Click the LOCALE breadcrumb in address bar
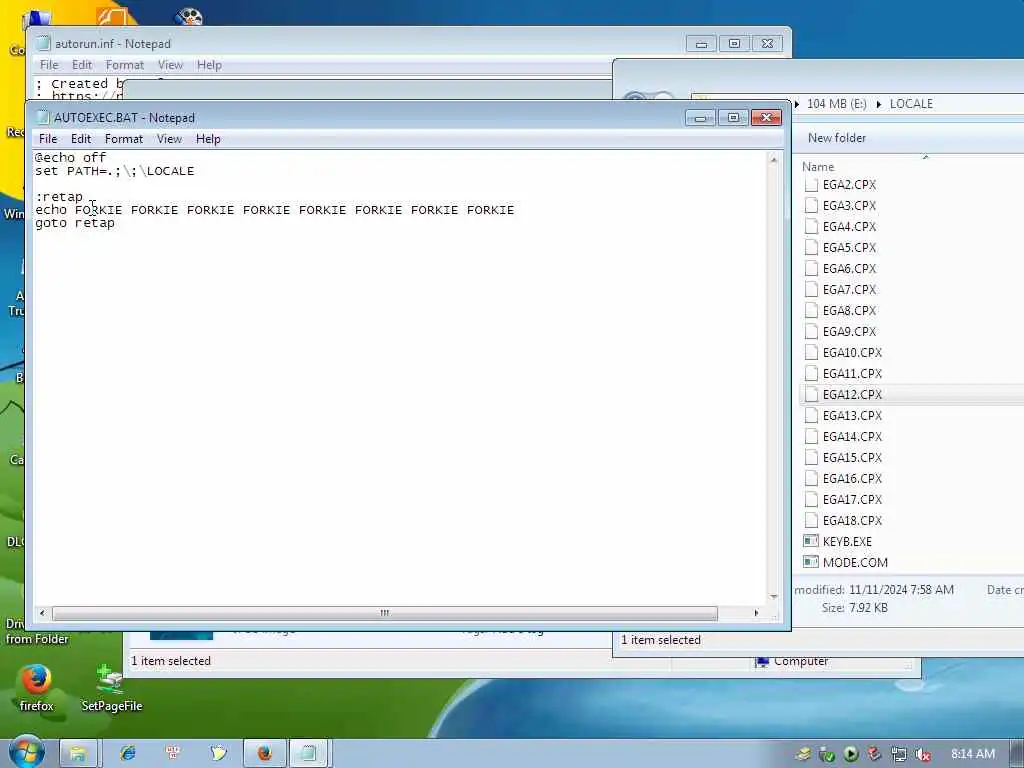This screenshot has height=768, width=1024. (x=911, y=104)
